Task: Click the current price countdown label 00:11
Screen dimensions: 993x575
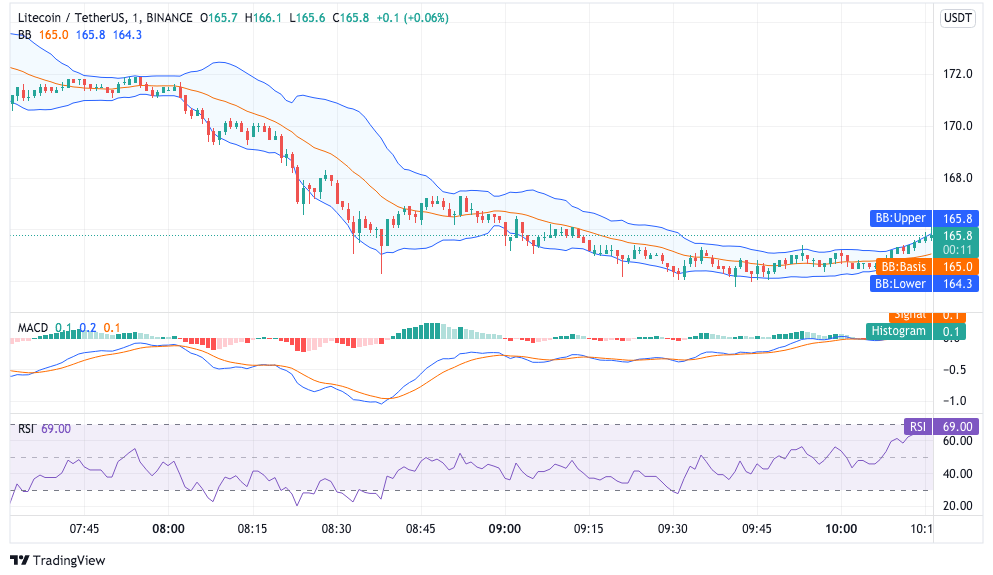Action: pos(958,250)
